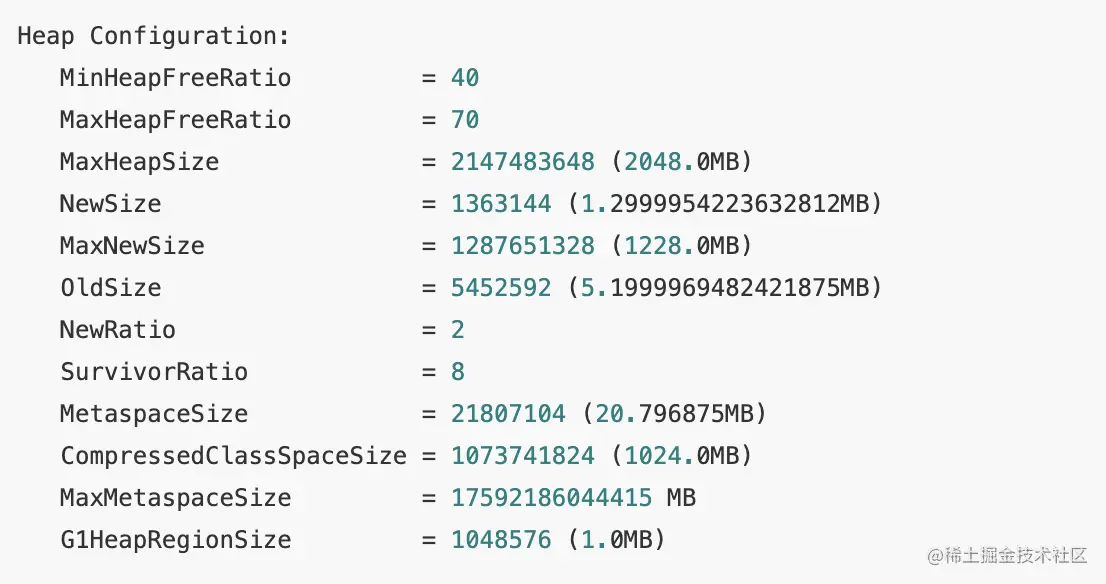The width and height of the screenshot is (1106, 584).
Task: Click the MaxHeapSize label
Action: coord(139,162)
